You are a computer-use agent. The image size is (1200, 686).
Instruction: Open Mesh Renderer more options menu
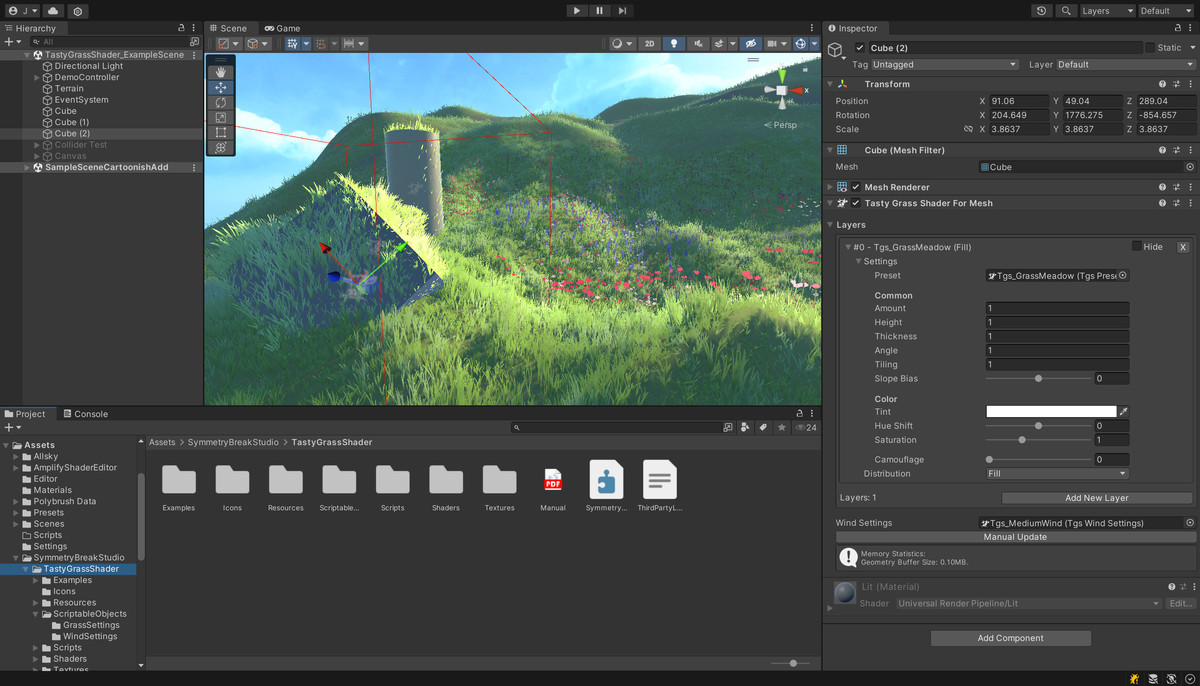pyautogui.click(x=1190, y=187)
